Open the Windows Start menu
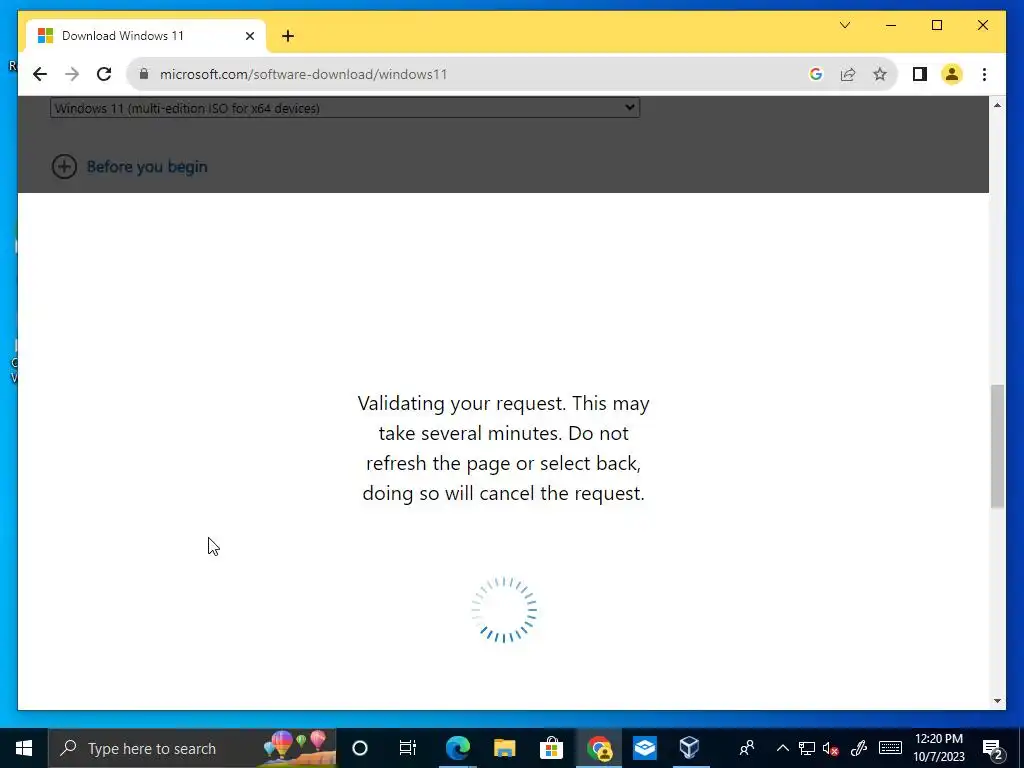 point(24,748)
